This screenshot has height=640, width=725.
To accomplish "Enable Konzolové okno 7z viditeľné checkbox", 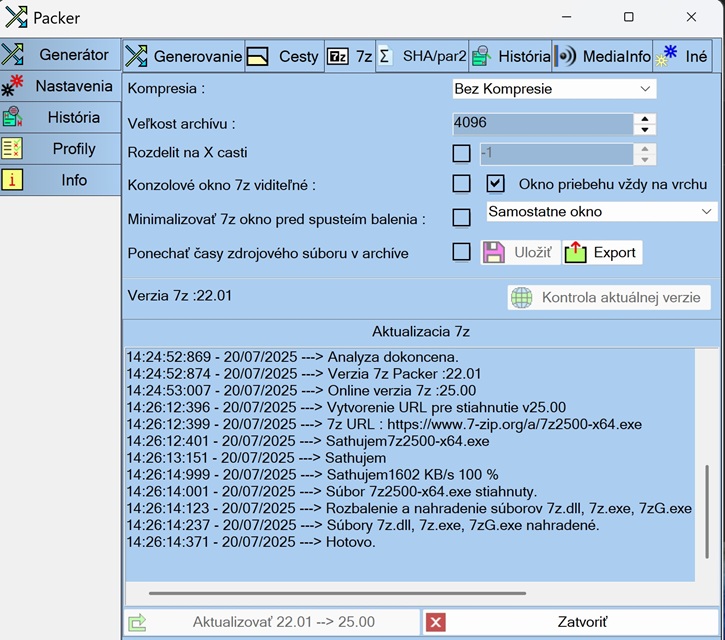I will 461,184.
